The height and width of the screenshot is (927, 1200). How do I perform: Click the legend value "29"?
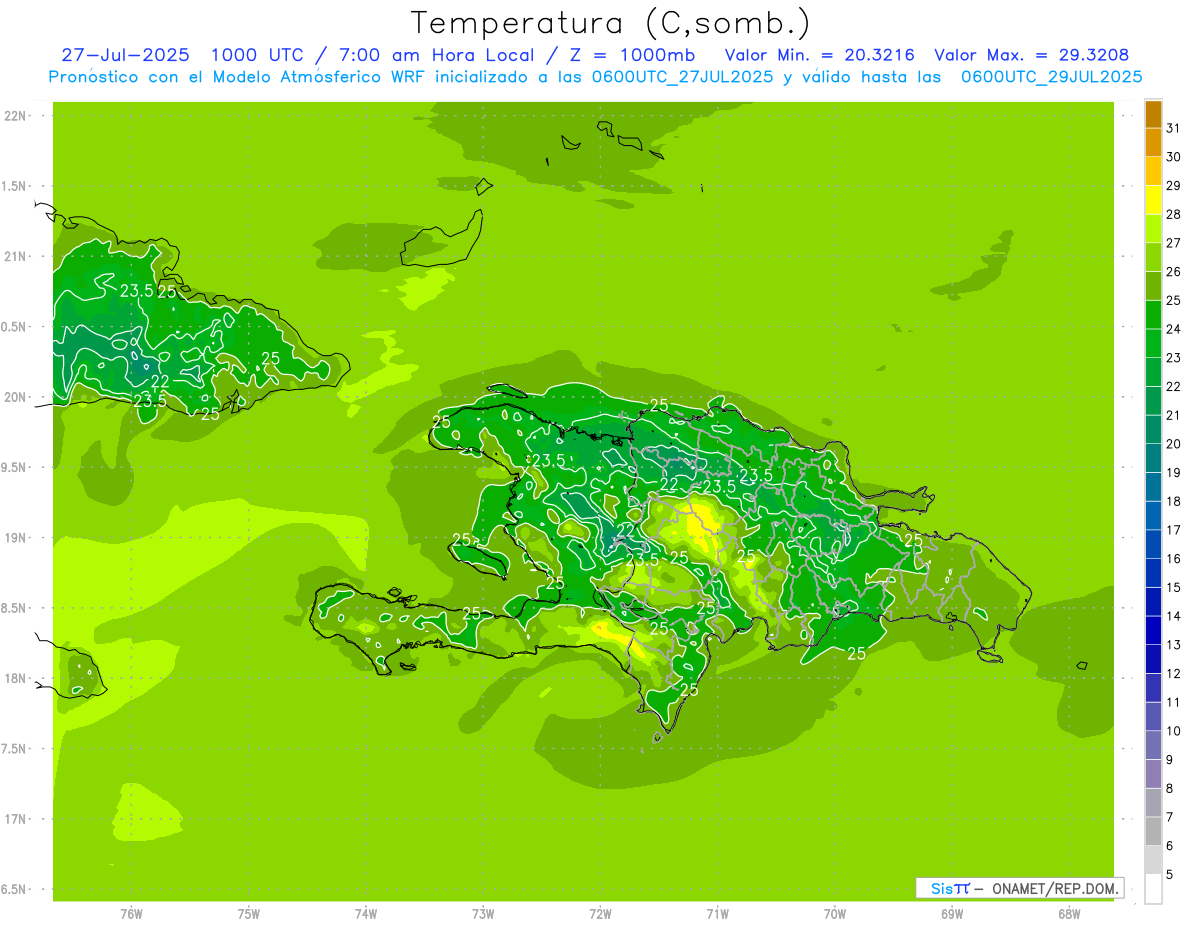[1173, 185]
